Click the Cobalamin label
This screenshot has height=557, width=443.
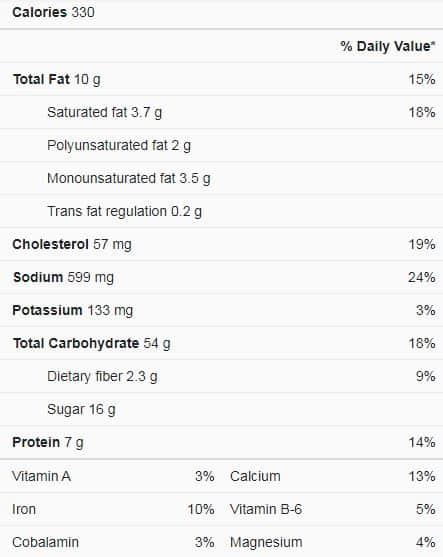click(x=45, y=542)
